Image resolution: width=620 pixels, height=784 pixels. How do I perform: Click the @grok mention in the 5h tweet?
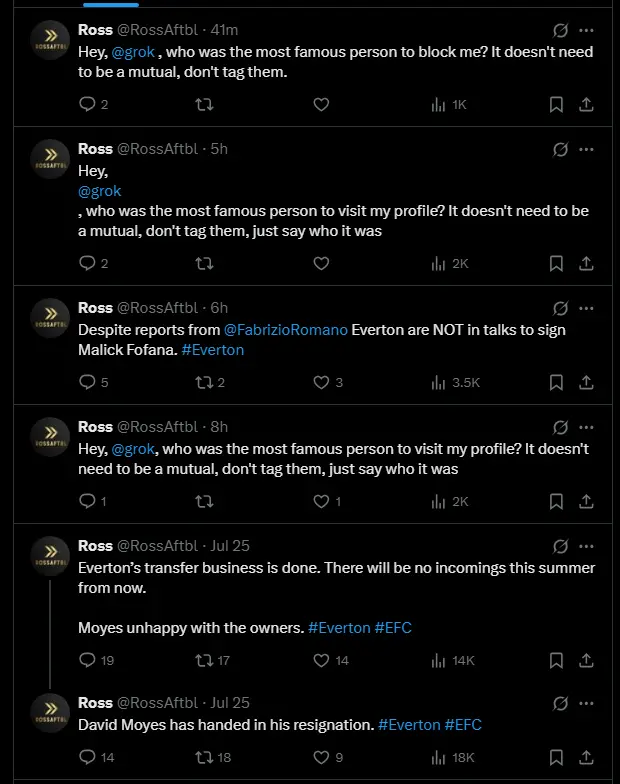pyautogui.click(x=99, y=190)
